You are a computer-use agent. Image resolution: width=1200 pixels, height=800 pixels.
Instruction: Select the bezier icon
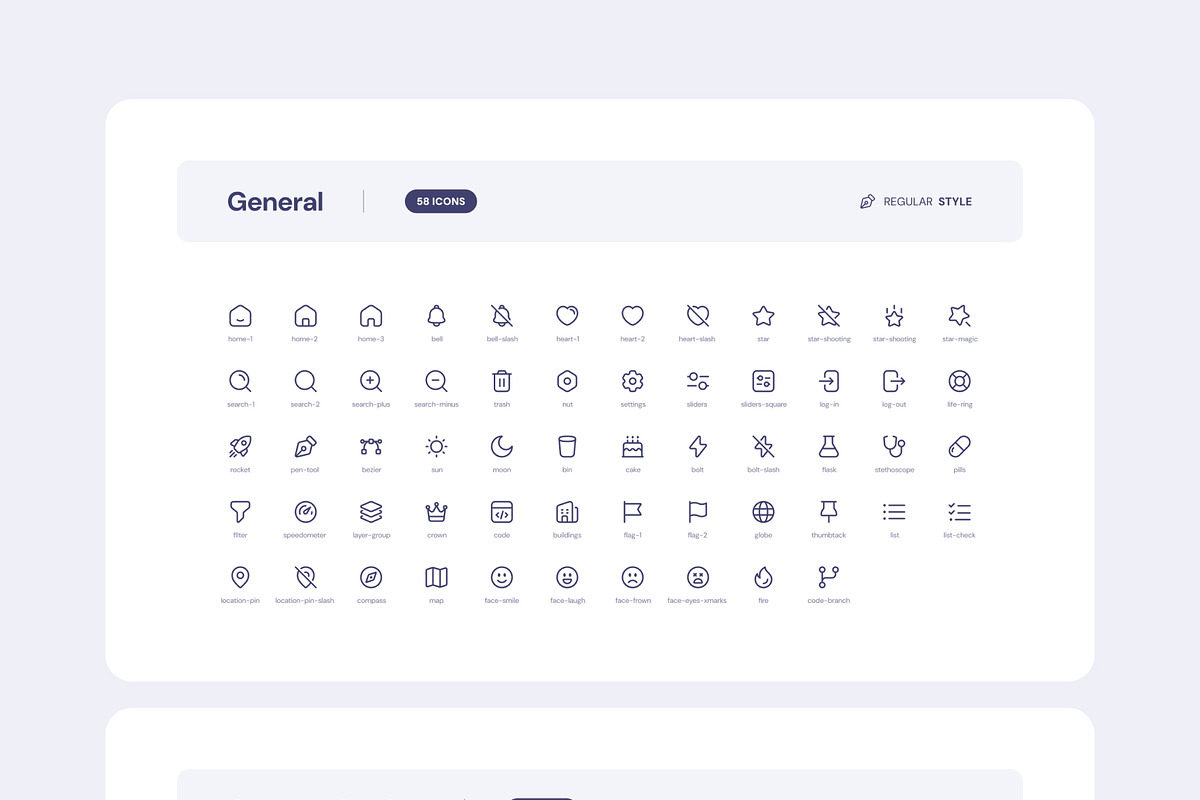pyautogui.click(x=371, y=446)
